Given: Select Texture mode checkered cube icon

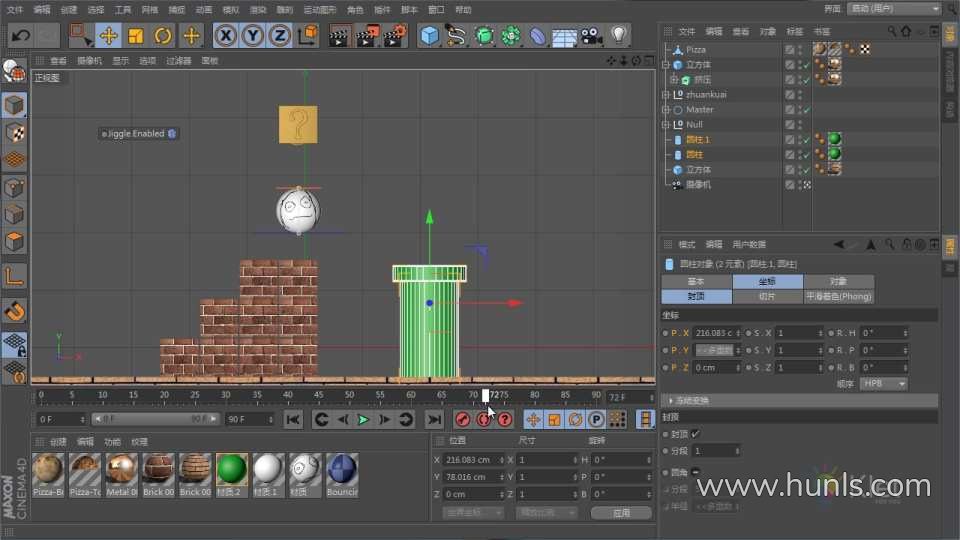Looking at the screenshot, I should click(x=14, y=133).
